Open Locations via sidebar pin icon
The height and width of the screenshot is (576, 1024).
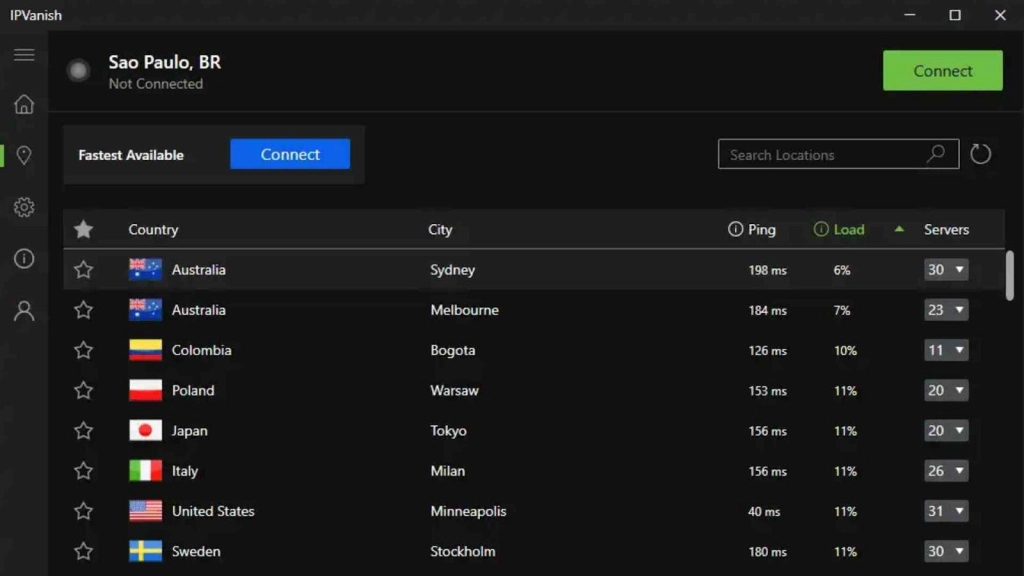(24, 155)
